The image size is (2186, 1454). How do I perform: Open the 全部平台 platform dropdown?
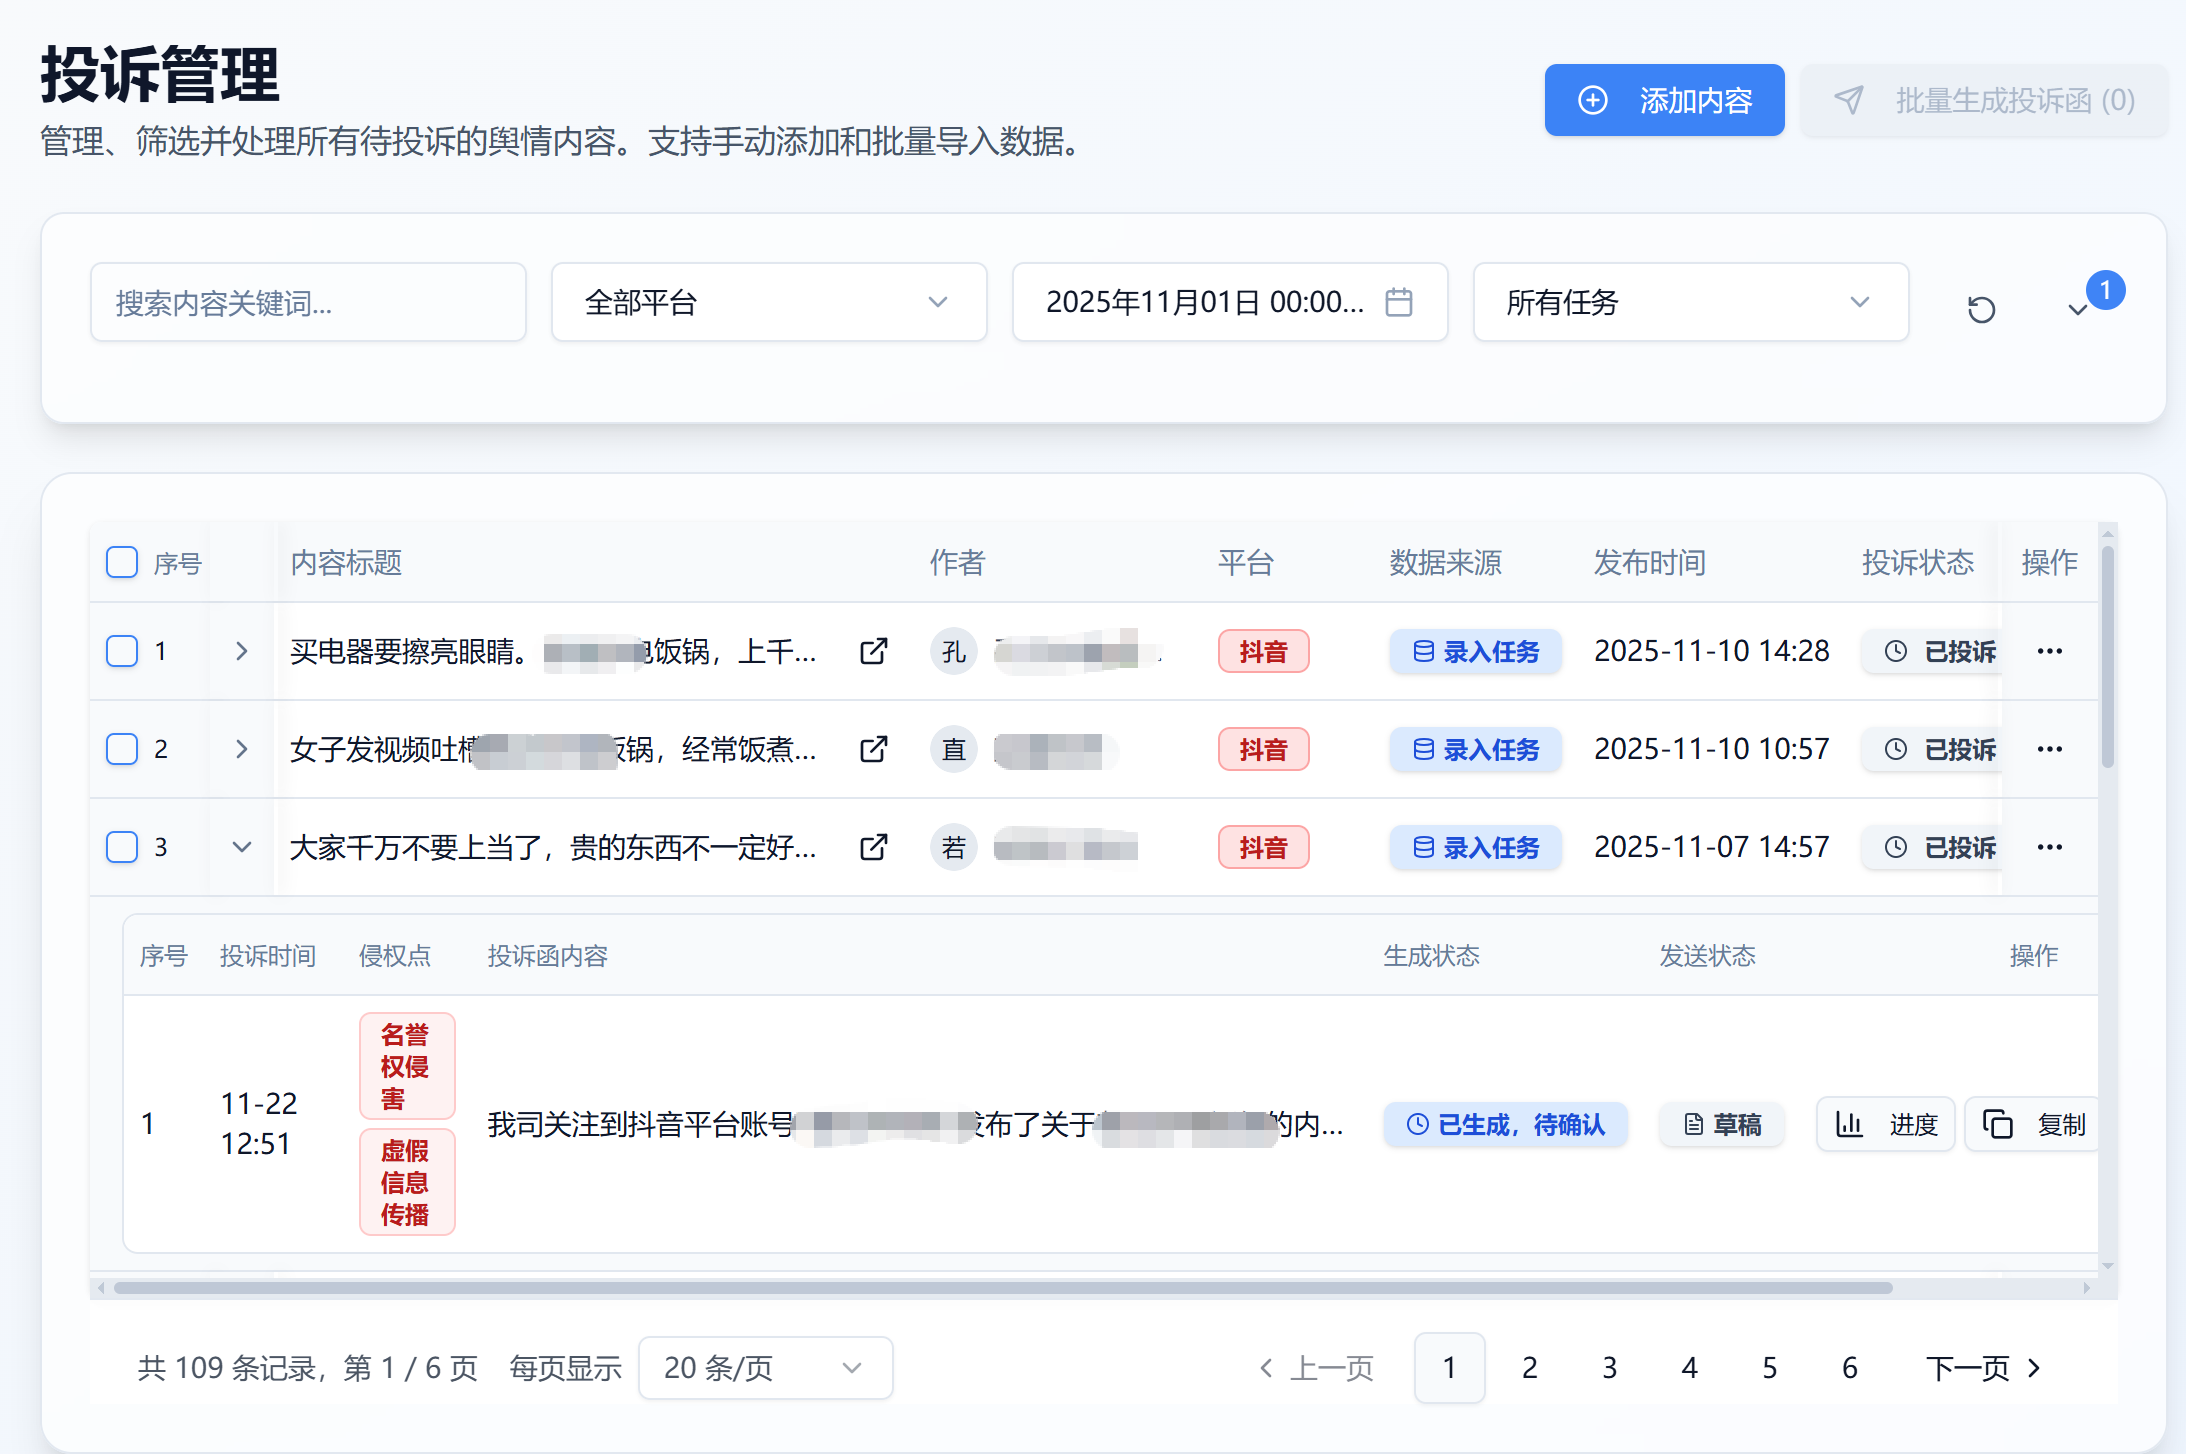pyautogui.click(x=768, y=302)
